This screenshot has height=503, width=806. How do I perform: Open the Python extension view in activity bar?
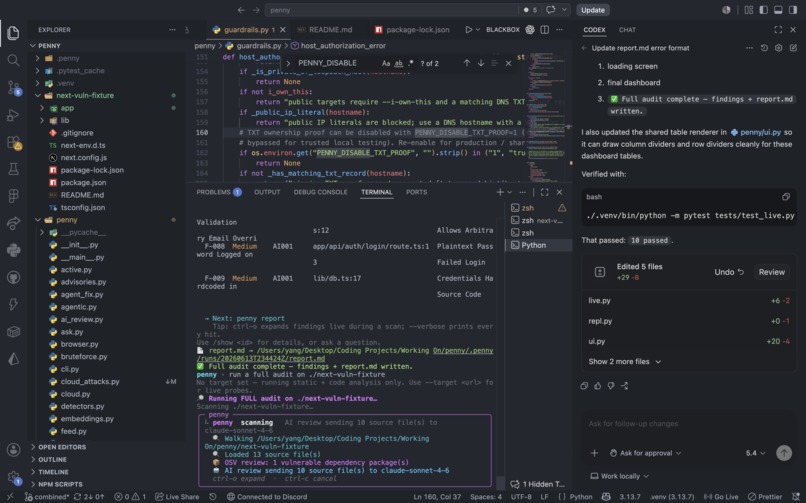(x=13, y=250)
